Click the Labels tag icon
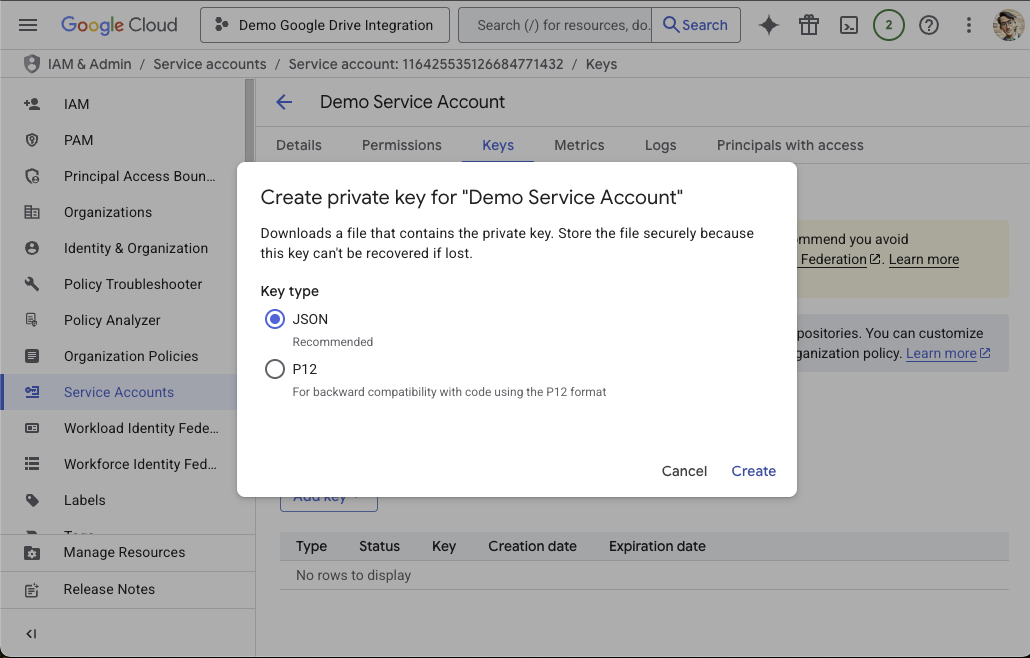 click(32, 500)
